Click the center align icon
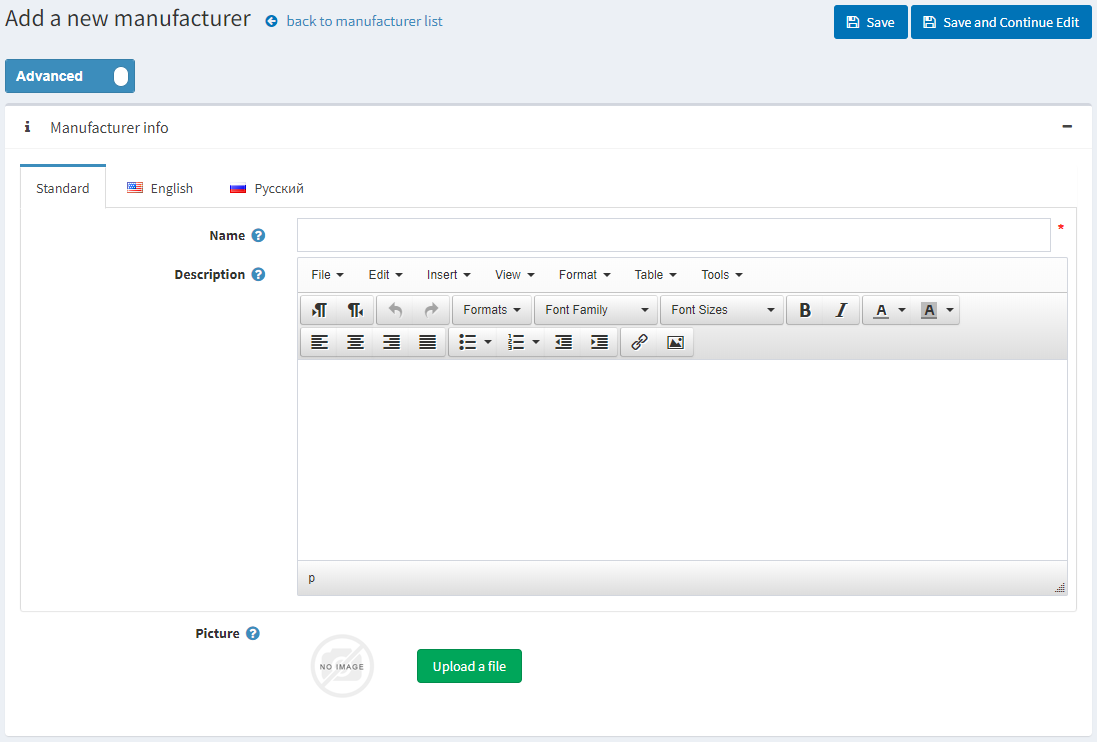 click(x=355, y=342)
